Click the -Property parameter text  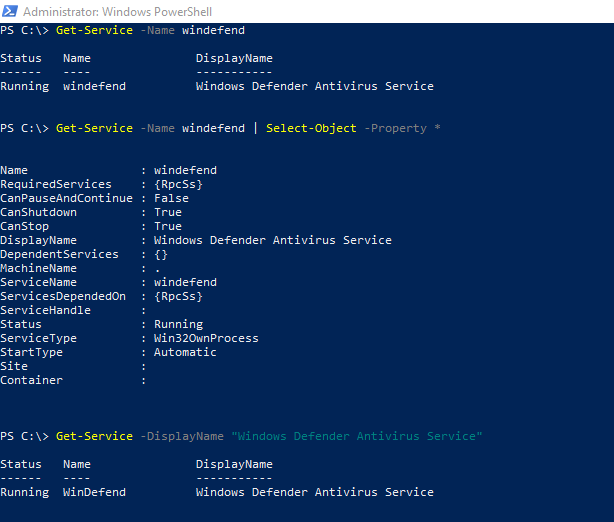click(x=396, y=128)
